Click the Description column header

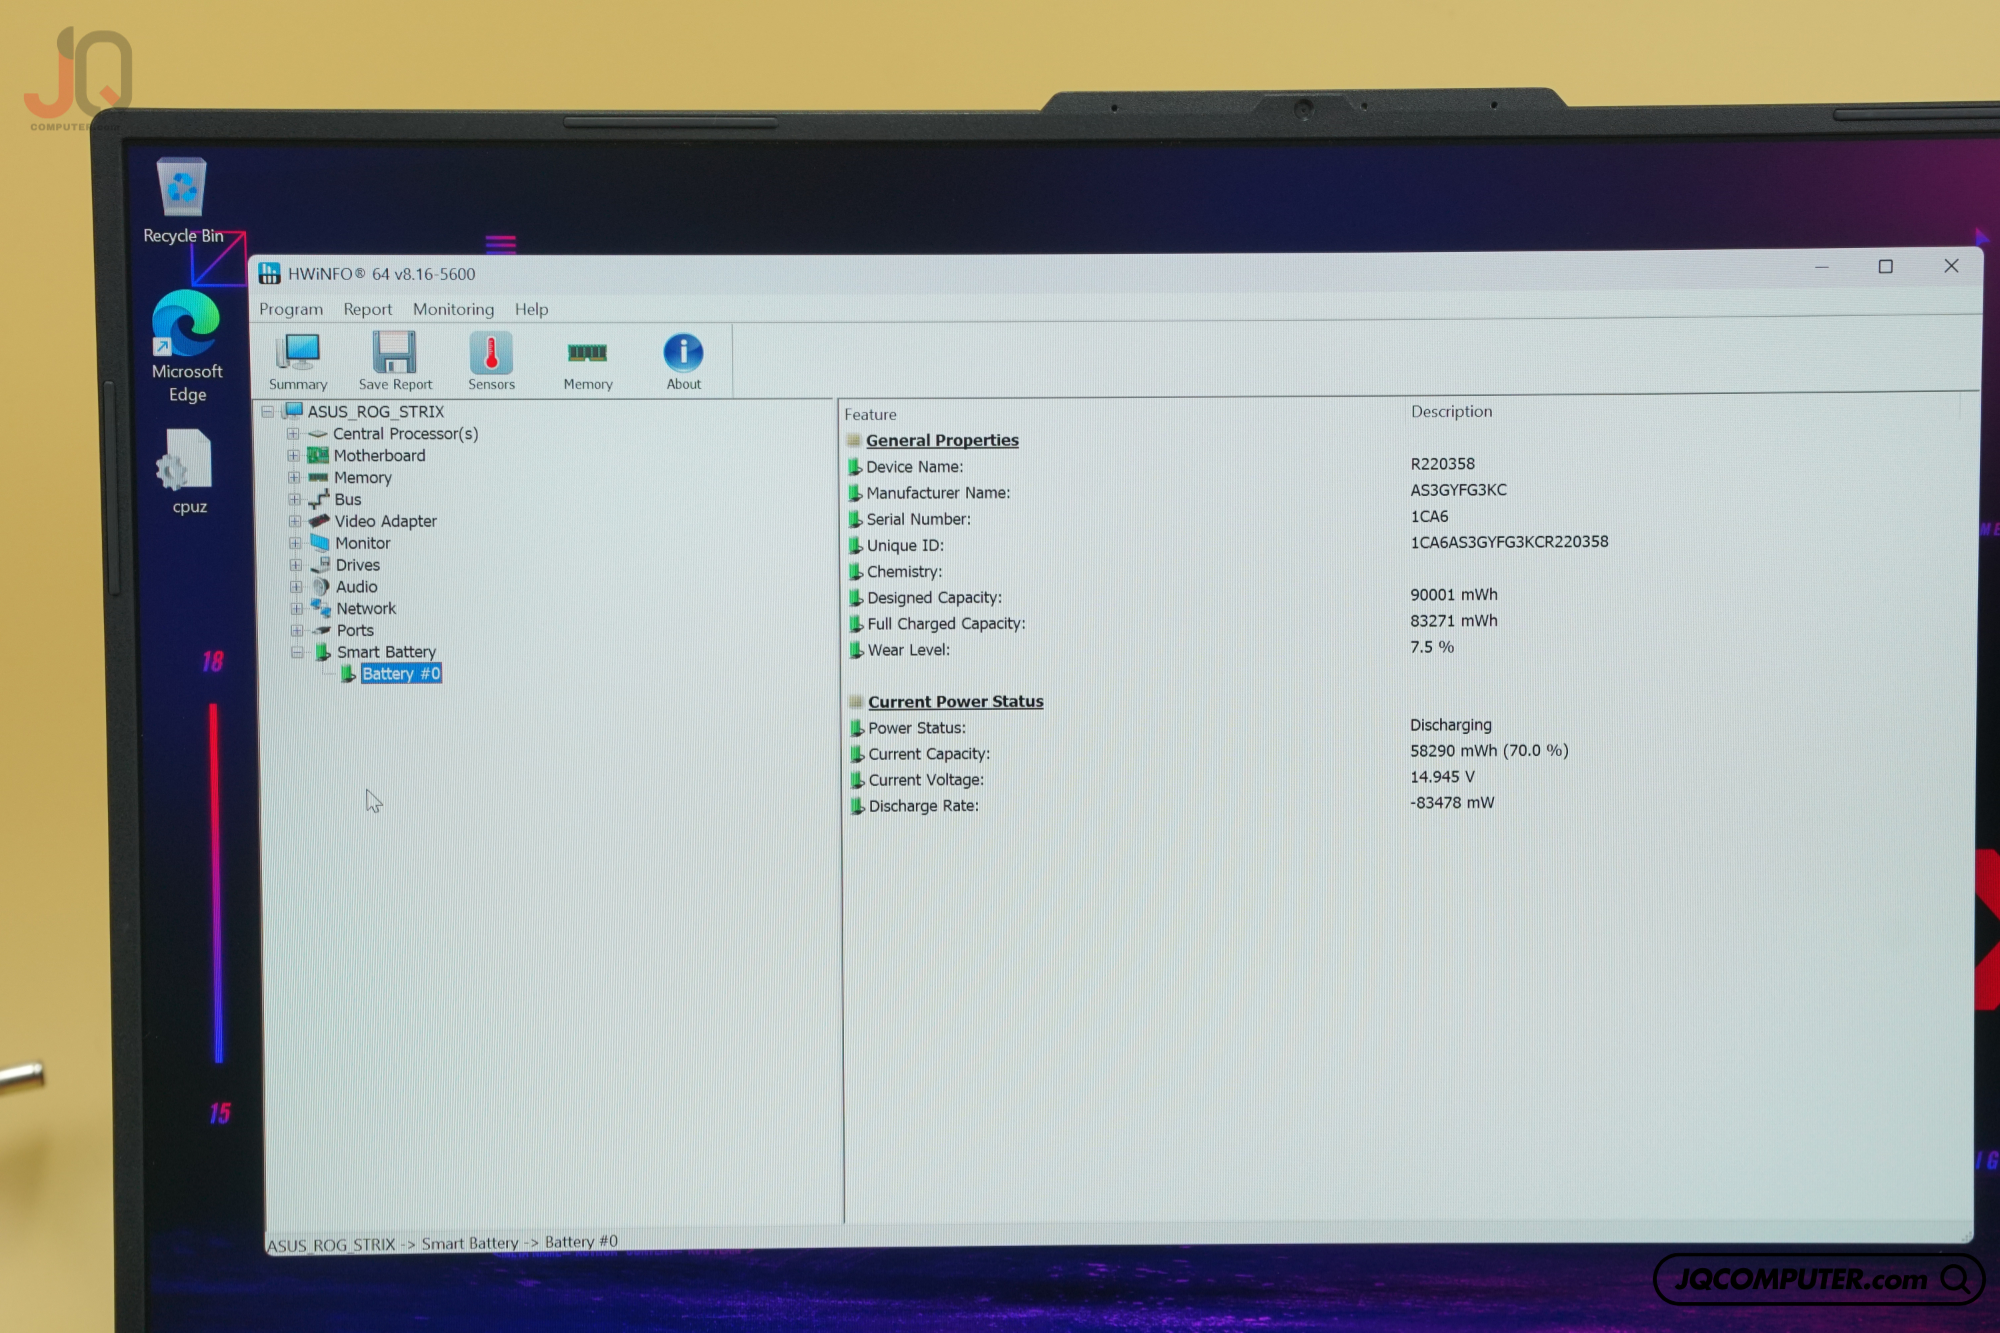1451,411
